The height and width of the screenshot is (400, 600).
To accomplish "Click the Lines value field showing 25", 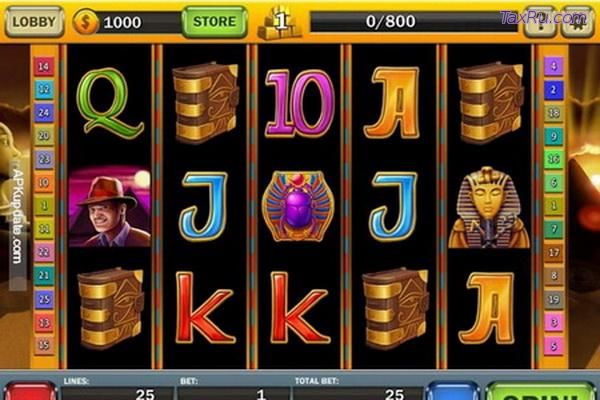I will pyautogui.click(x=118, y=393).
